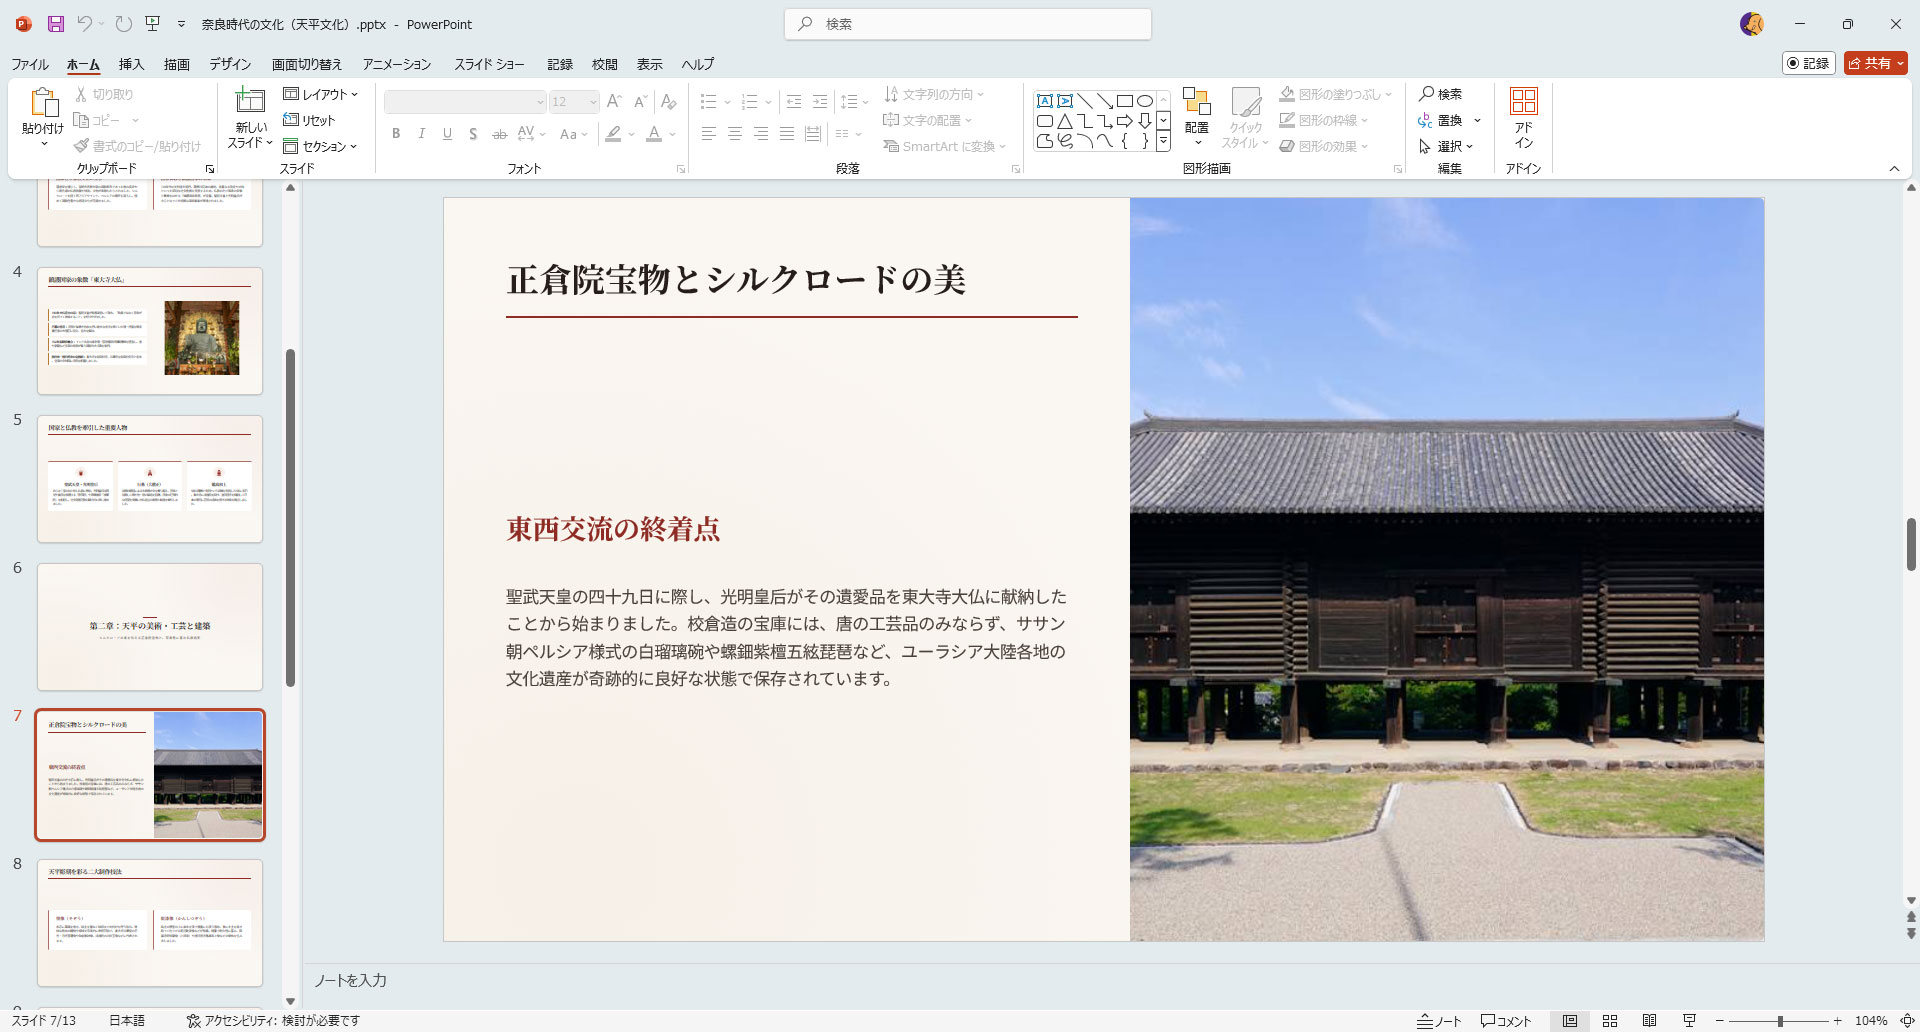Viewport: 1920px width, 1032px height.
Task: Click the Save icon in title bar
Action: click(x=56, y=24)
